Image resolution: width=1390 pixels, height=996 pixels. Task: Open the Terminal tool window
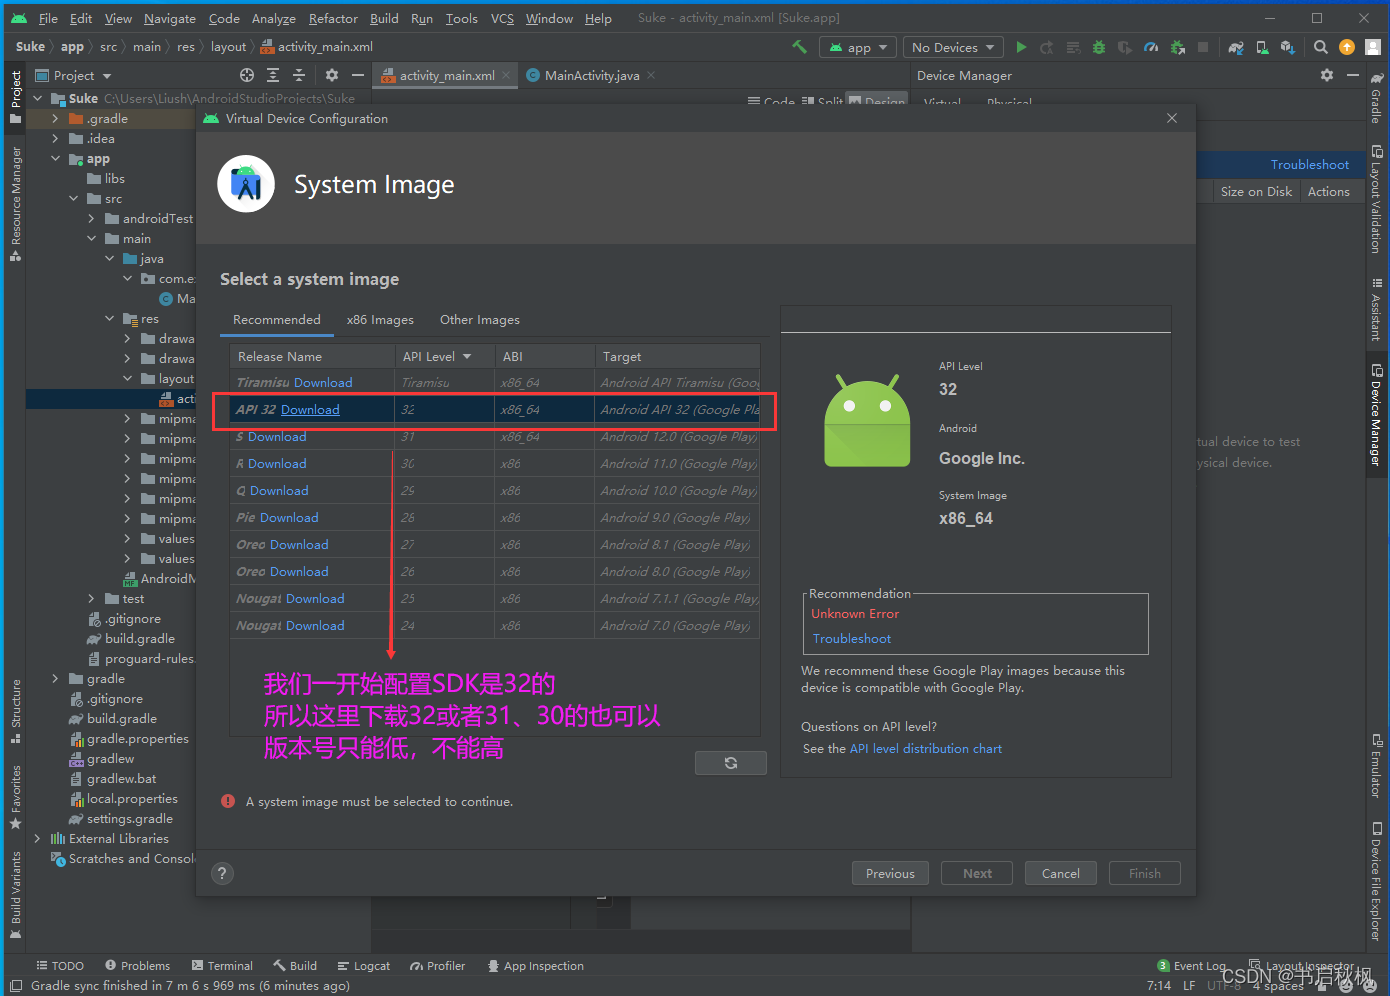point(222,966)
